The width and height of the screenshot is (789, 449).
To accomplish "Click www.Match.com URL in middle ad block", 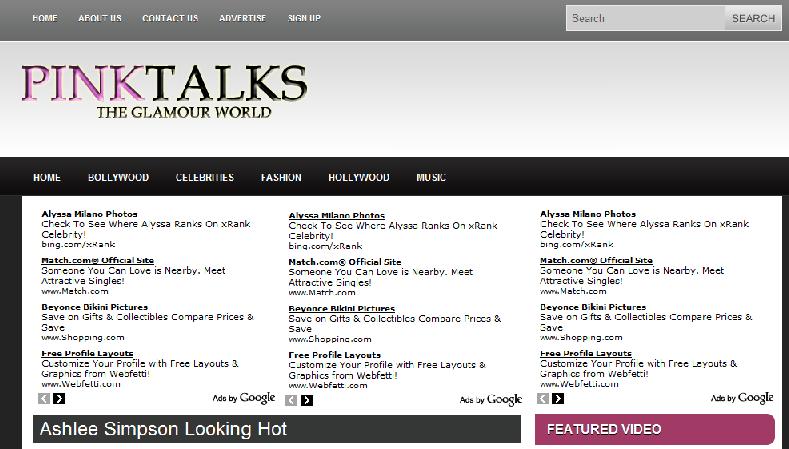I will tap(322, 292).
